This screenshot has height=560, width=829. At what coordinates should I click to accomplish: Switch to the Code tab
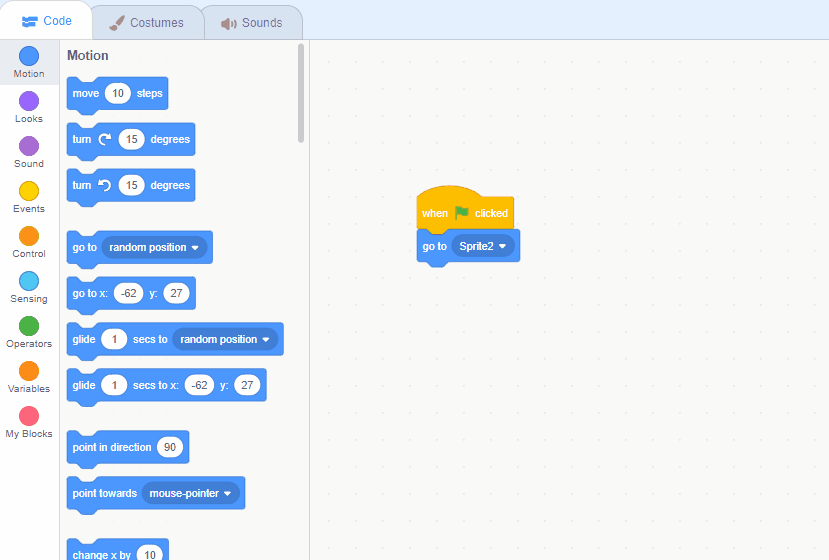(46, 21)
